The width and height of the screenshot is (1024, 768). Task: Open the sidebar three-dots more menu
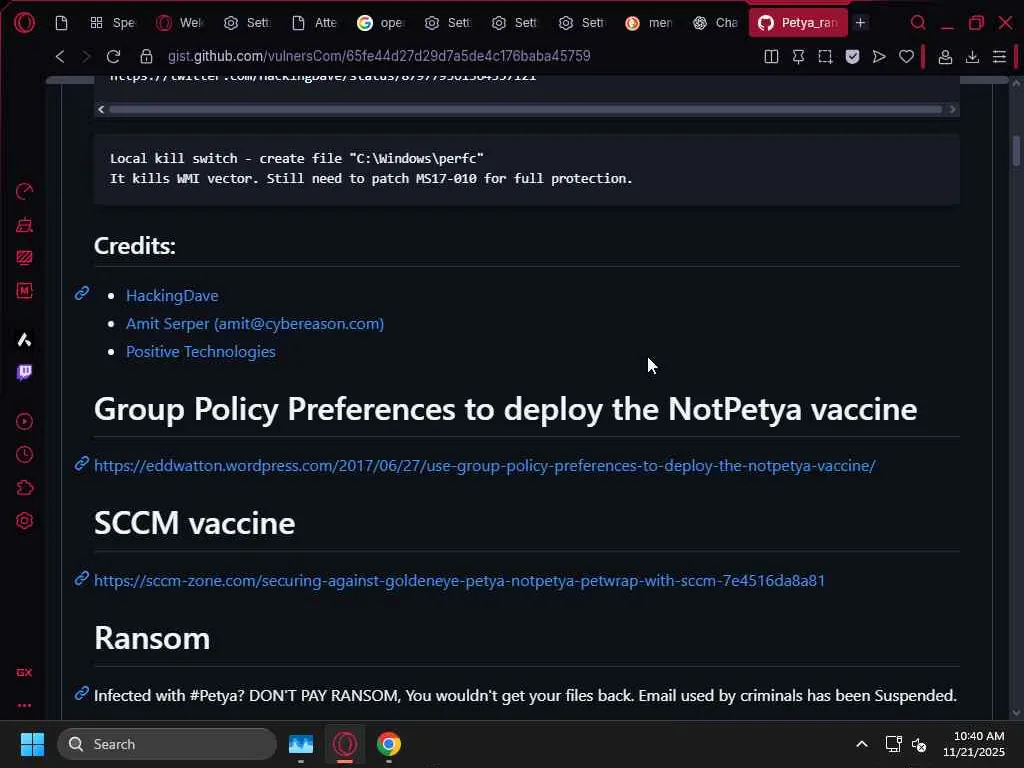click(x=24, y=705)
